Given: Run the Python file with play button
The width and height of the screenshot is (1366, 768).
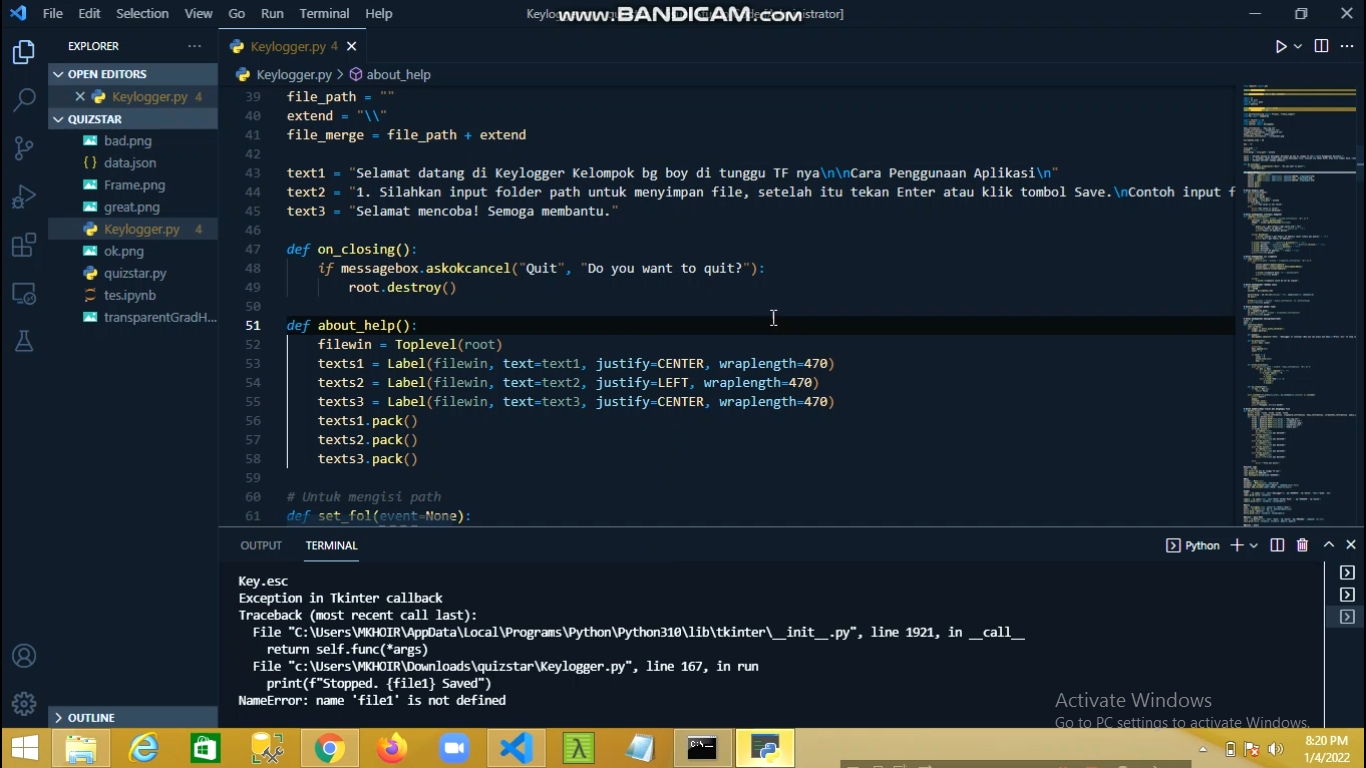Looking at the screenshot, I should click(x=1281, y=46).
